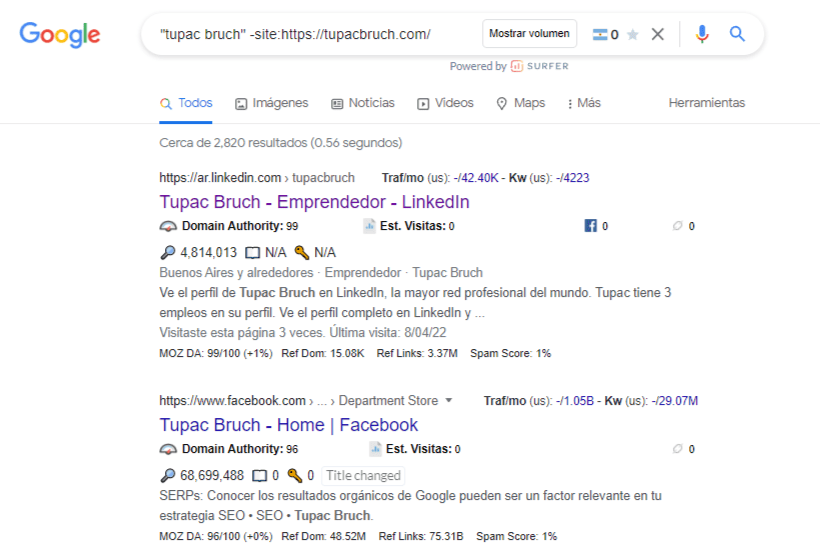Submit search with magnifying glass icon
This screenshot has height=557, width=820.
[x=737, y=34]
